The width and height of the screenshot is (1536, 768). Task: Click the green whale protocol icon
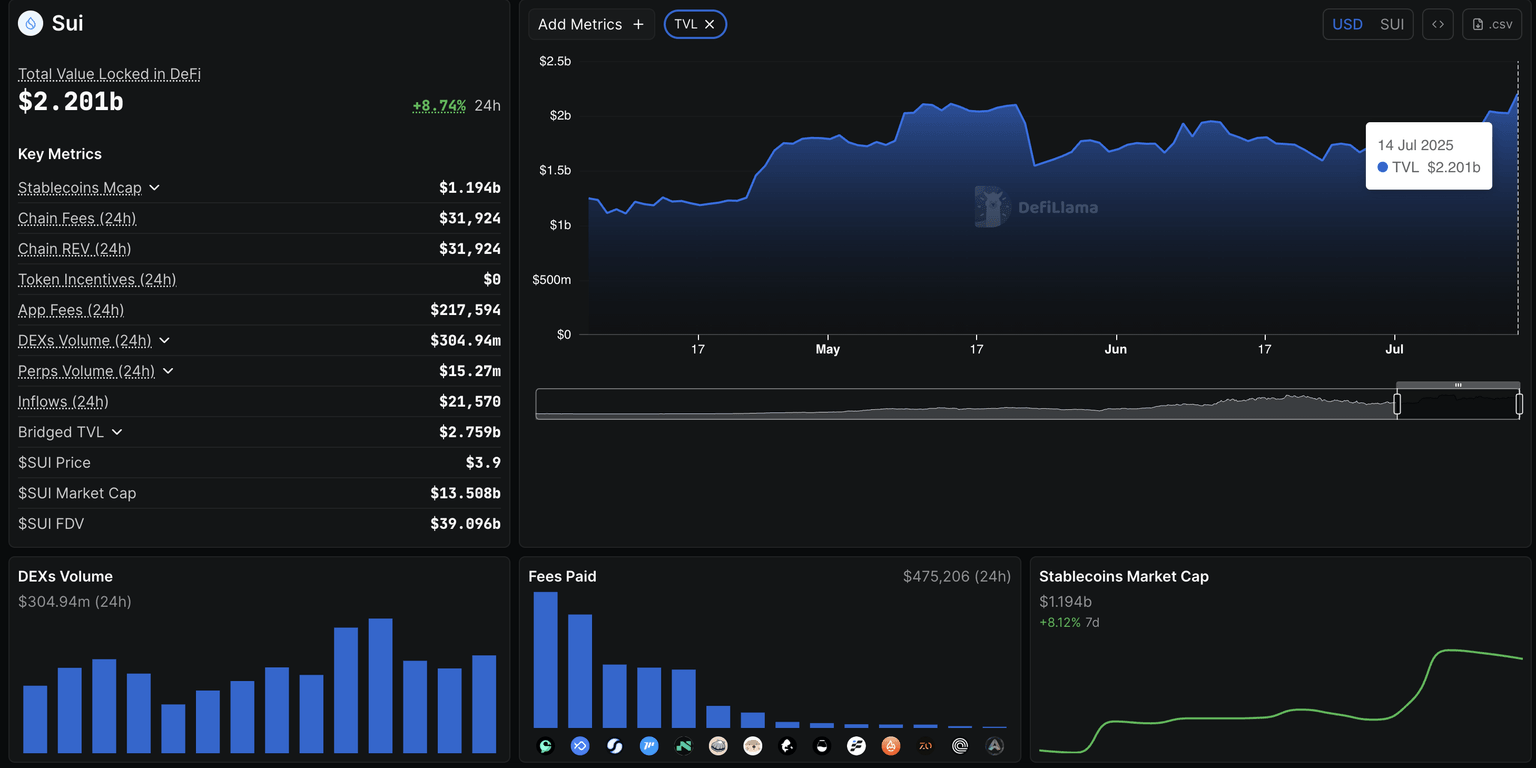click(x=545, y=745)
